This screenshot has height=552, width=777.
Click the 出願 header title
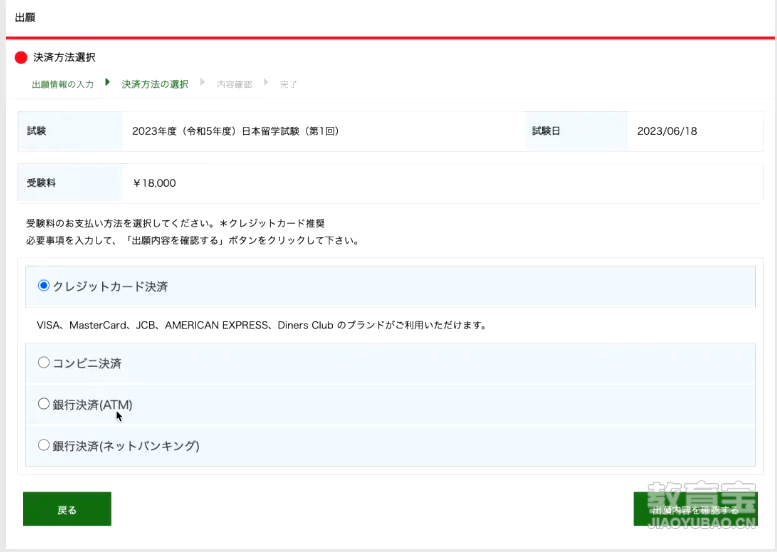pyautogui.click(x=25, y=18)
